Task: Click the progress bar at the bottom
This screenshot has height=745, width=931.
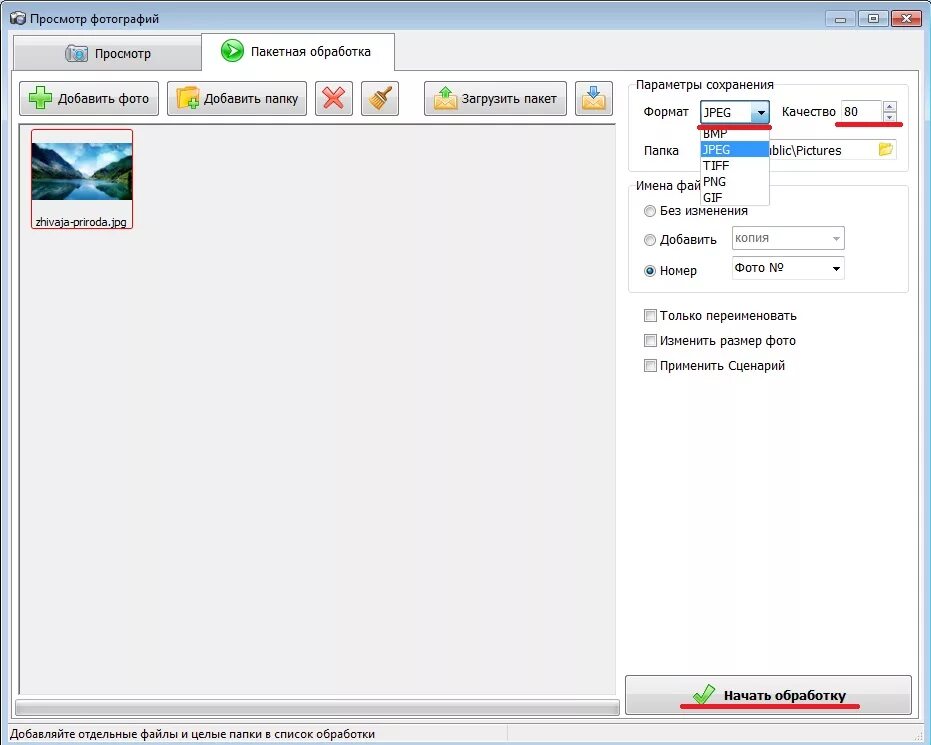Action: [x=317, y=707]
